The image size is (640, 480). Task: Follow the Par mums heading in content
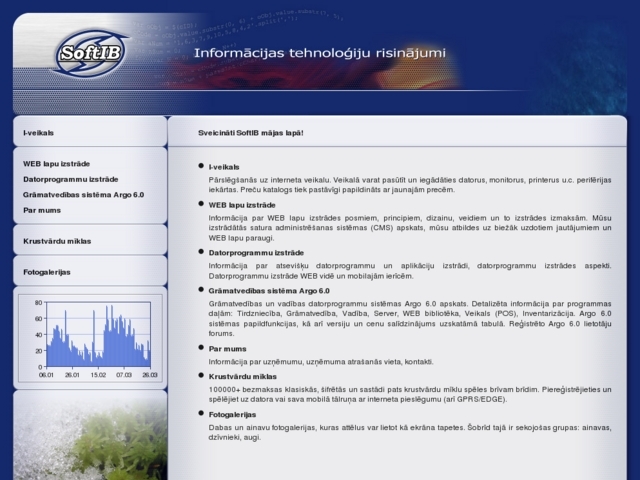pos(228,348)
